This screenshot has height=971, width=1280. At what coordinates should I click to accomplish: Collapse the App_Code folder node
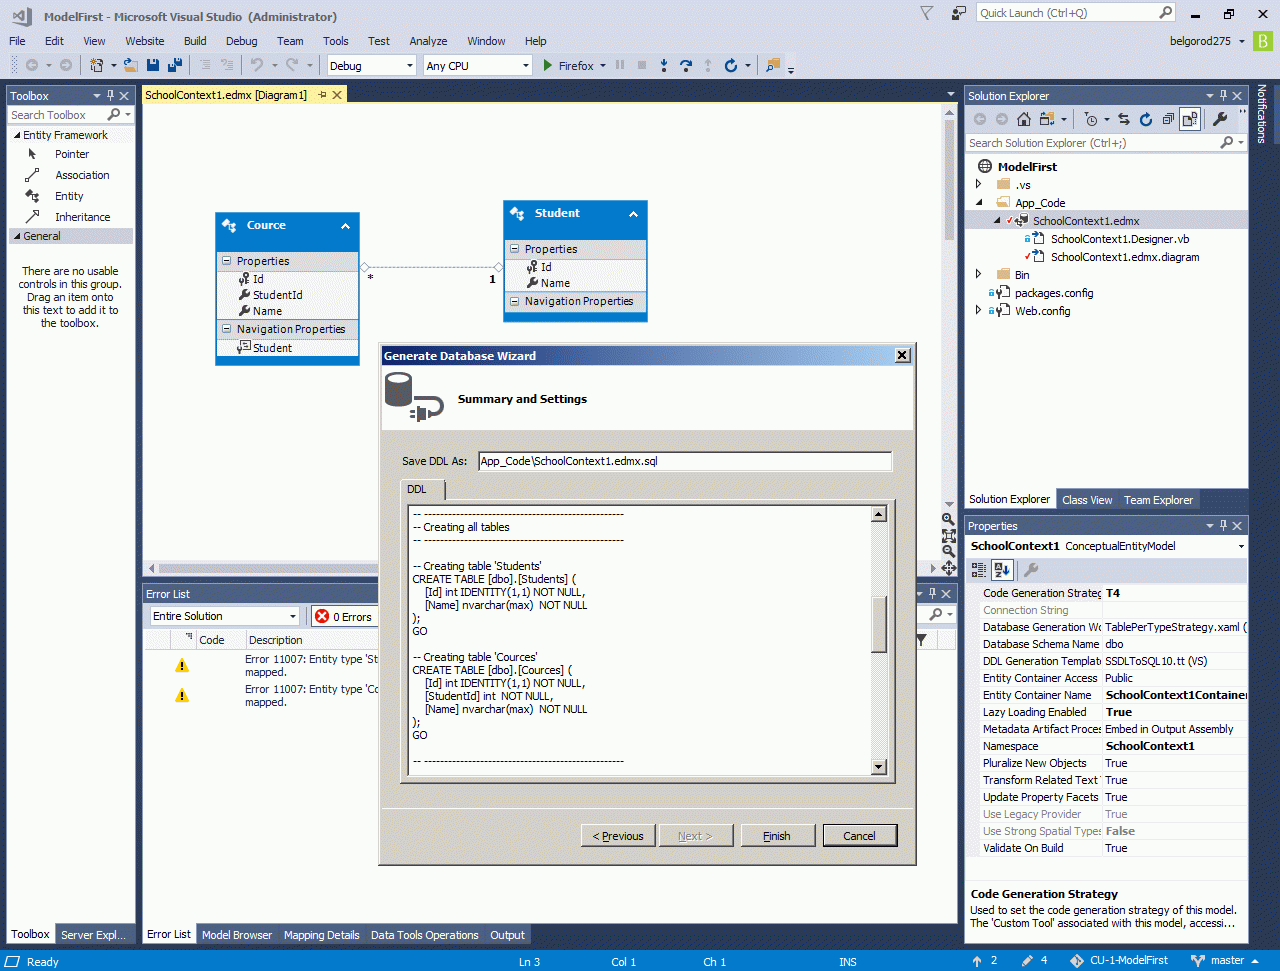pyautogui.click(x=979, y=202)
